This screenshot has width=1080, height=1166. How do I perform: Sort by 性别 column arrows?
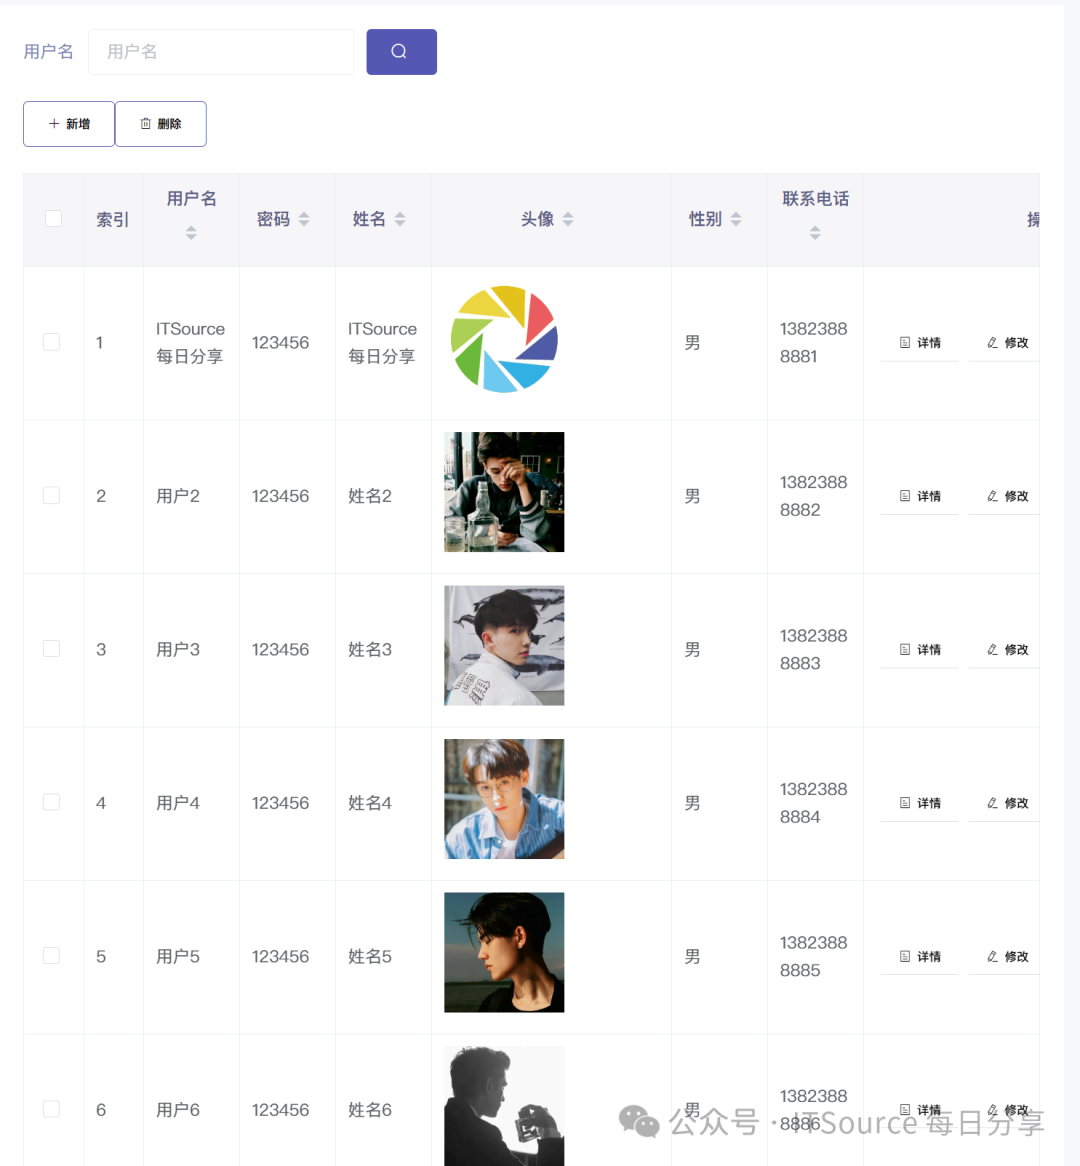point(736,219)
